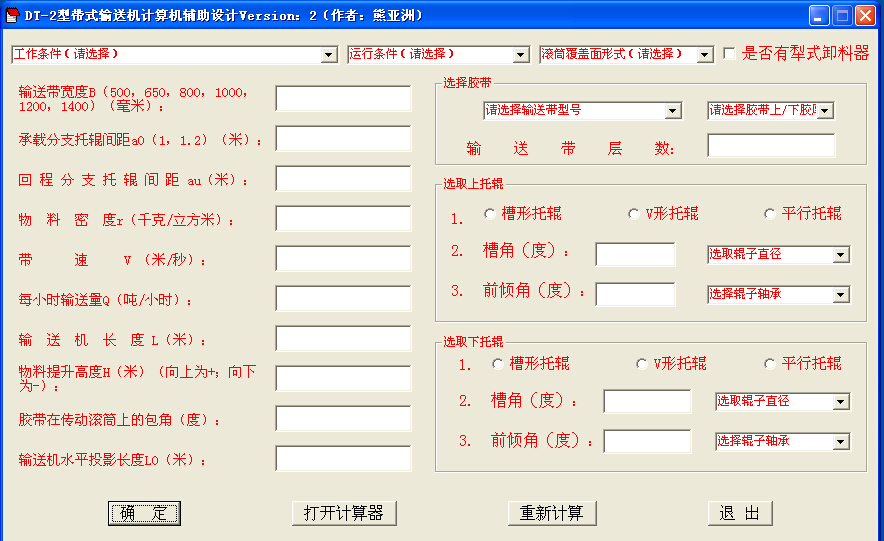Screen dimensions: 884x541
Task: Focus the 输送机水平投影长度L0 input field
Action: tap(343, 459)
